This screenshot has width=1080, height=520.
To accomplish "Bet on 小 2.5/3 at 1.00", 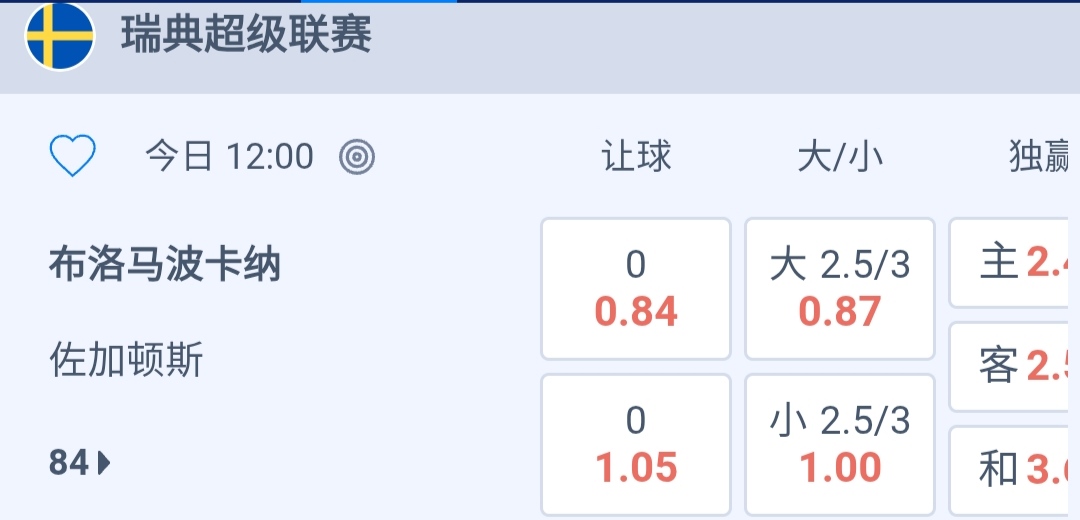I will [x=840, y=444].
